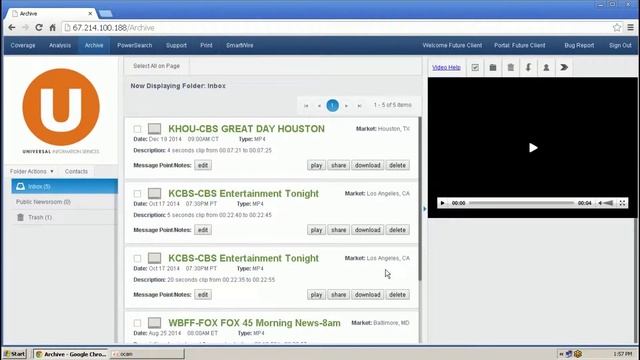
Task: Click Portal: Future Client link
Action: pyautogui.click(x=520, y=45)
